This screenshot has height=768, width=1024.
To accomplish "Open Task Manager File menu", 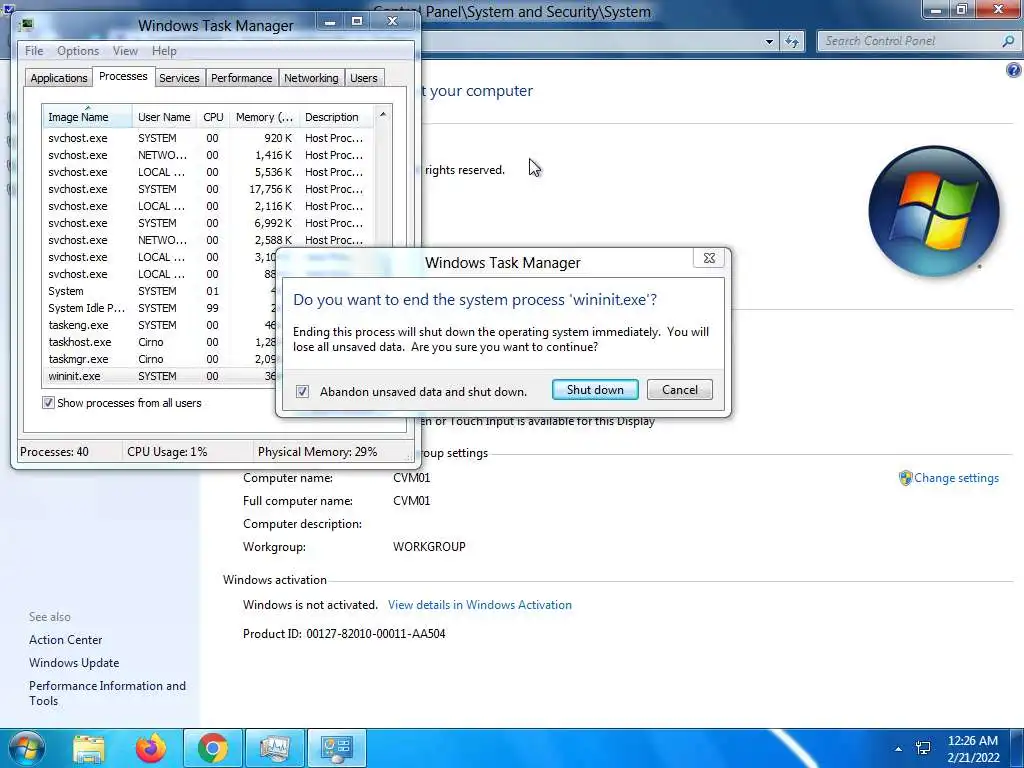I will [34, 51].
